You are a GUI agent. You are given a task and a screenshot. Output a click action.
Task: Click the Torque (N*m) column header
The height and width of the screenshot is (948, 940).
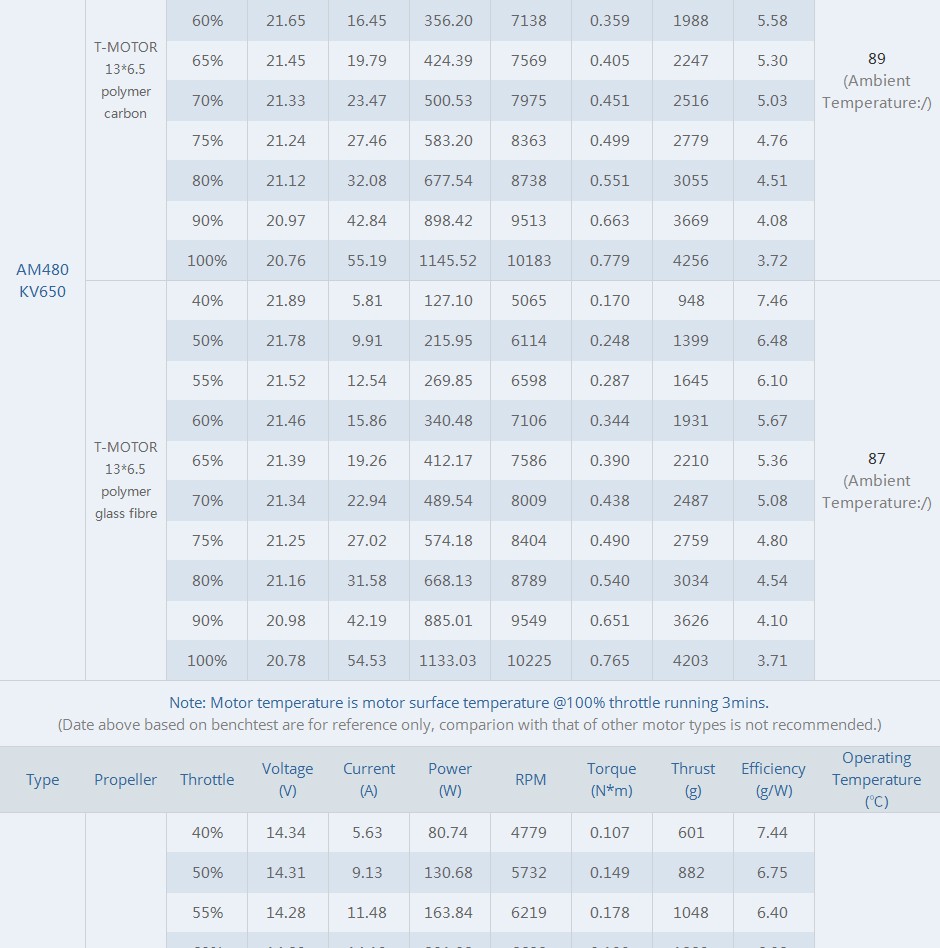tap(611, 779)
